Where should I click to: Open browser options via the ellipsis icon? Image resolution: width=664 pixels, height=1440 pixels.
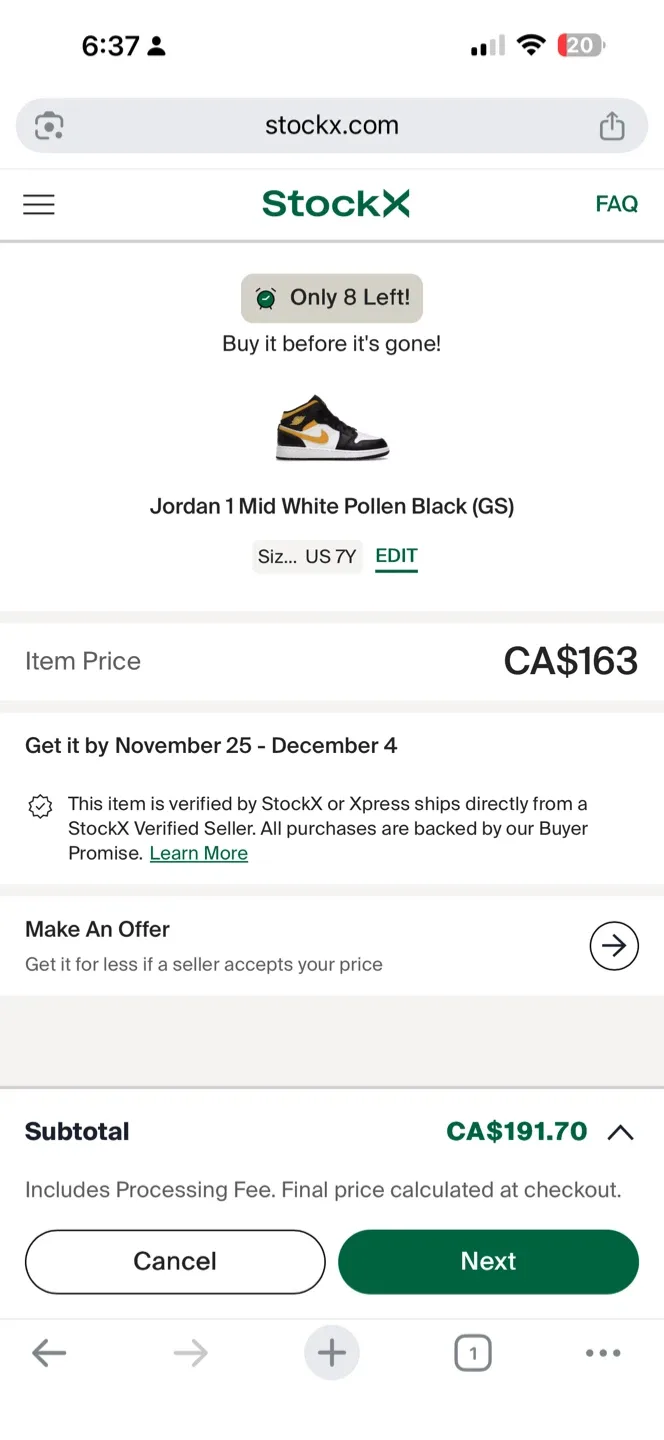click(603, 1352)
